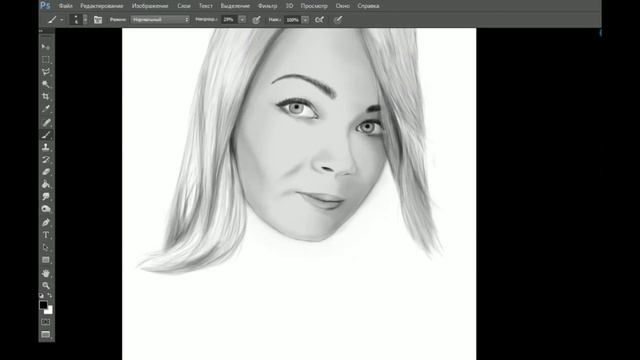This screenshot has height=360, width=640.
Task: Click the Photoshop Ps logo
Action: (45, 5)
